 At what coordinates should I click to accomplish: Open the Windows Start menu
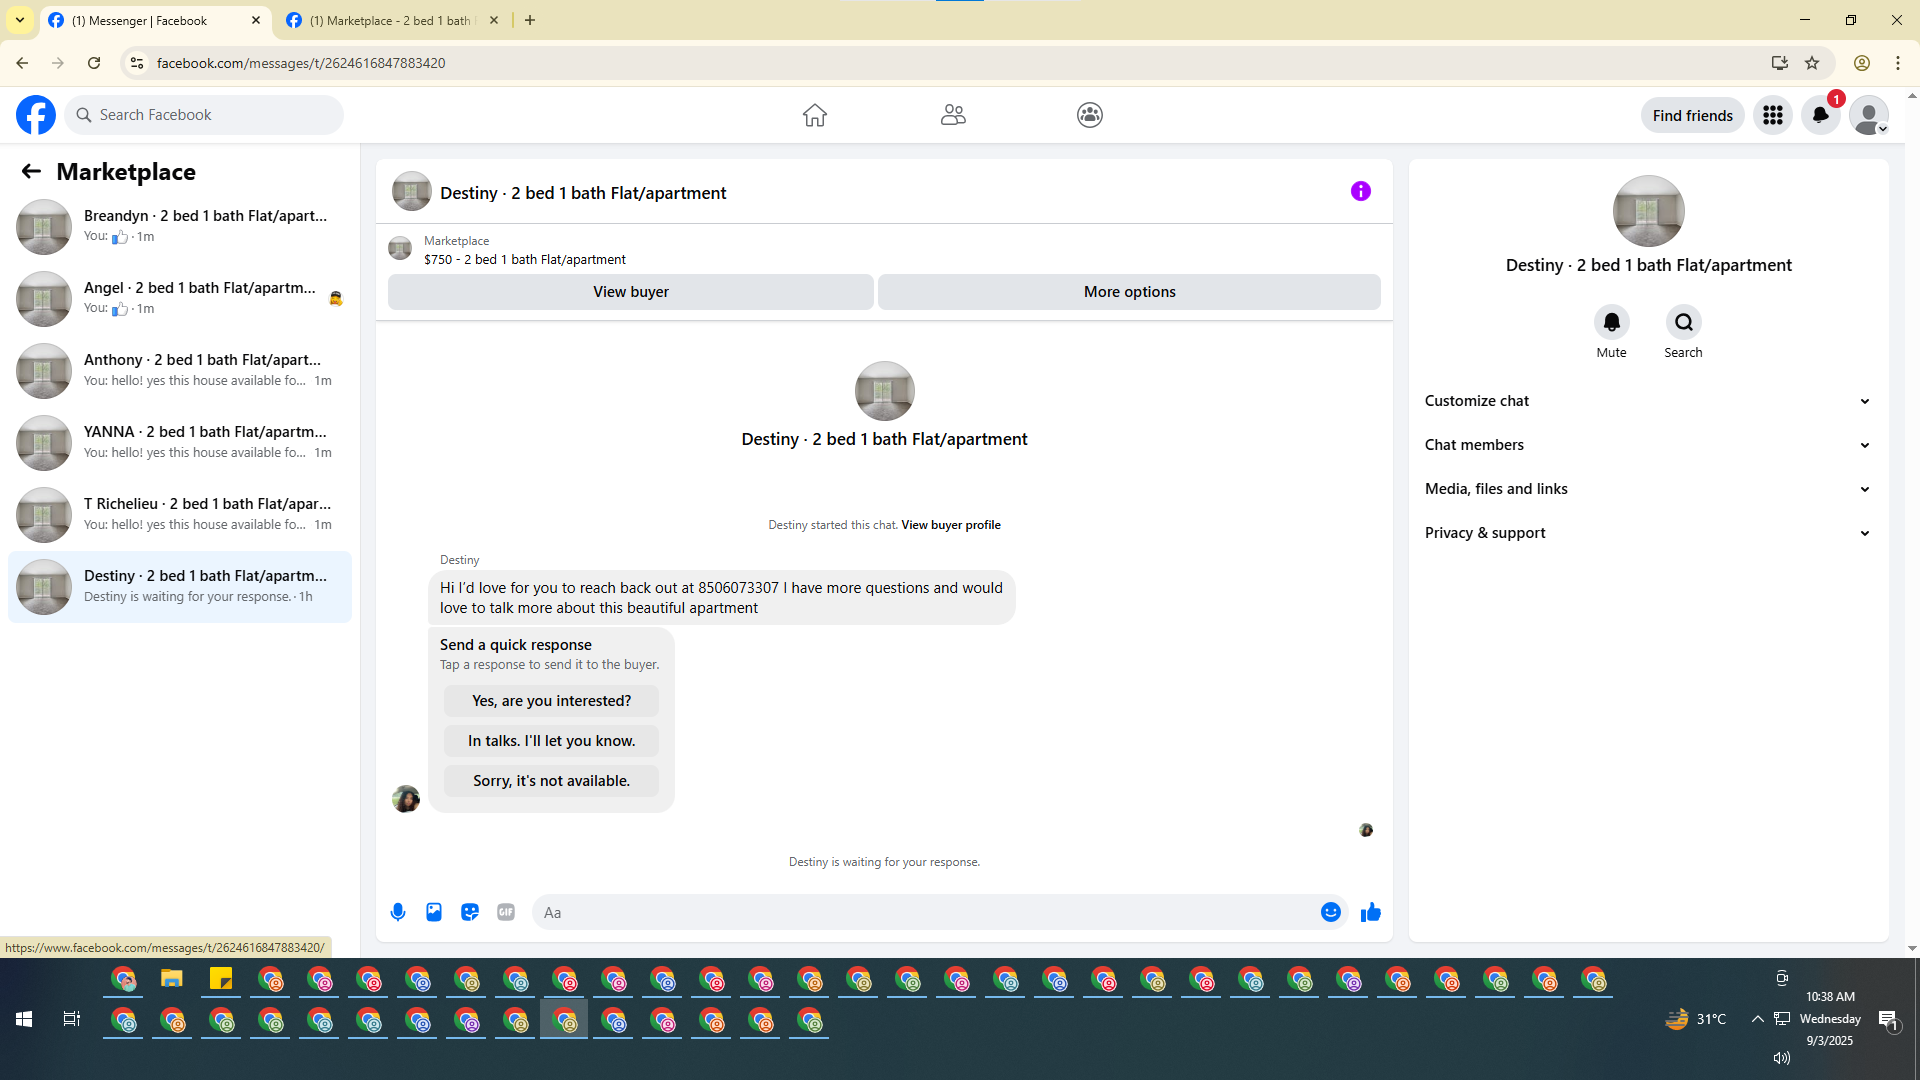point(24,1019)
